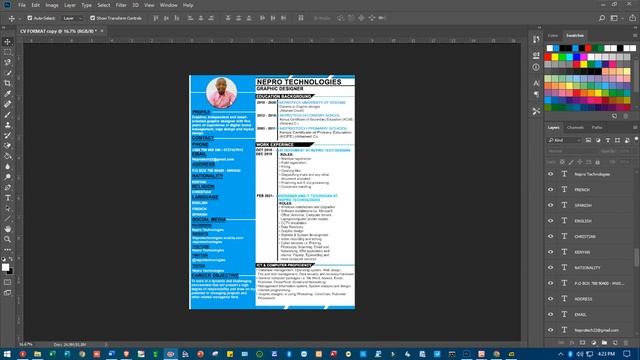Filter layers by pixel layers icon
Screen dimensions: 640x360
point(588,140)
